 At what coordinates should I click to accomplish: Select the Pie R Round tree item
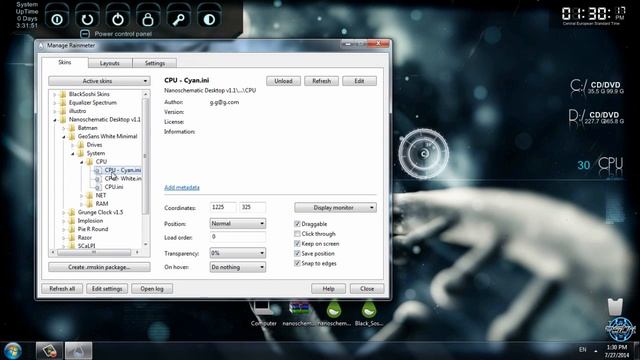93,229
